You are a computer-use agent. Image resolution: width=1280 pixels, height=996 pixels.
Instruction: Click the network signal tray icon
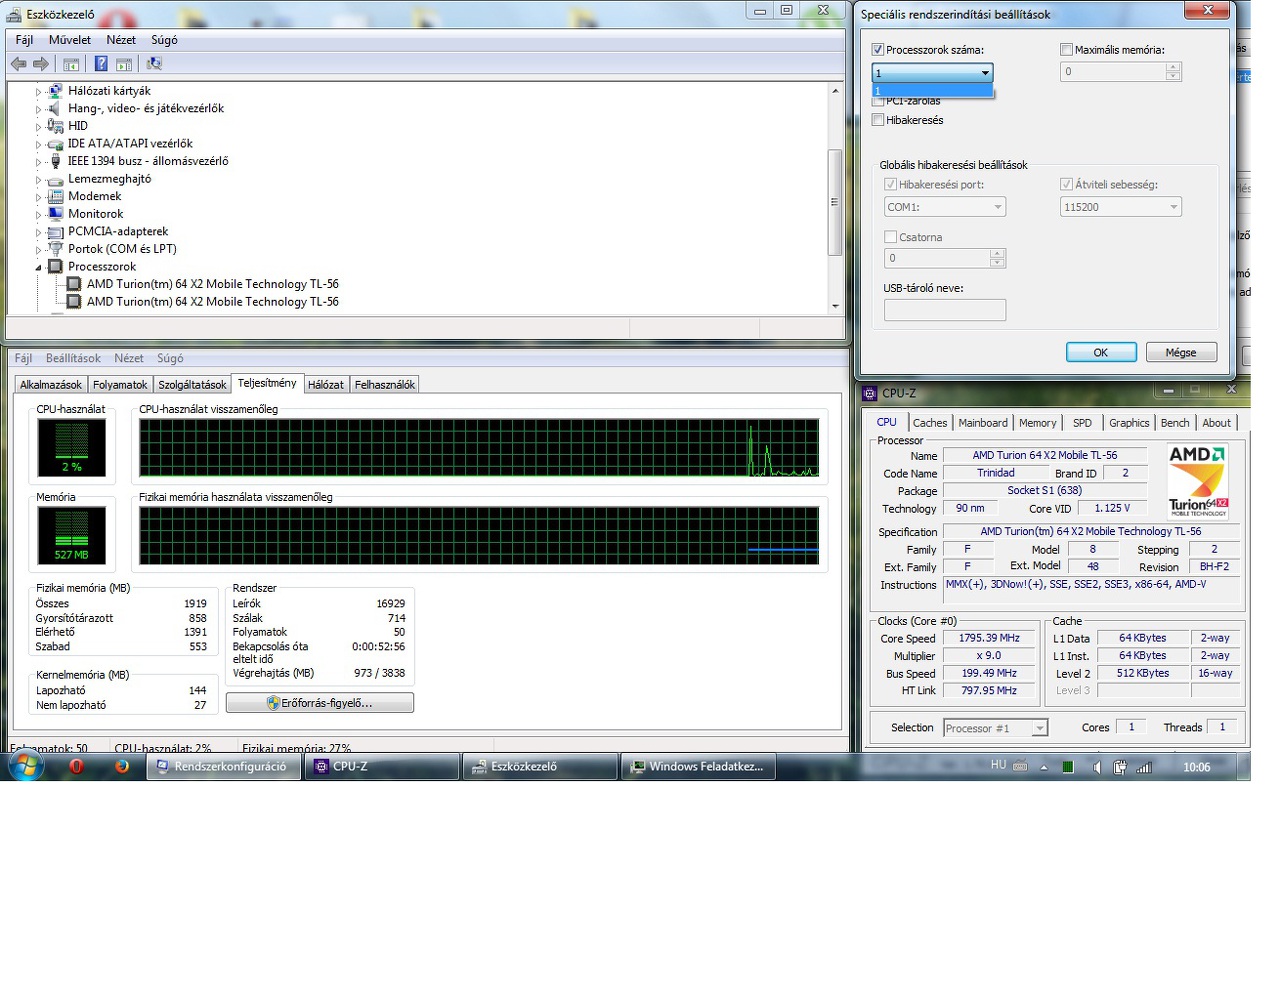[x=1144, y=768]
